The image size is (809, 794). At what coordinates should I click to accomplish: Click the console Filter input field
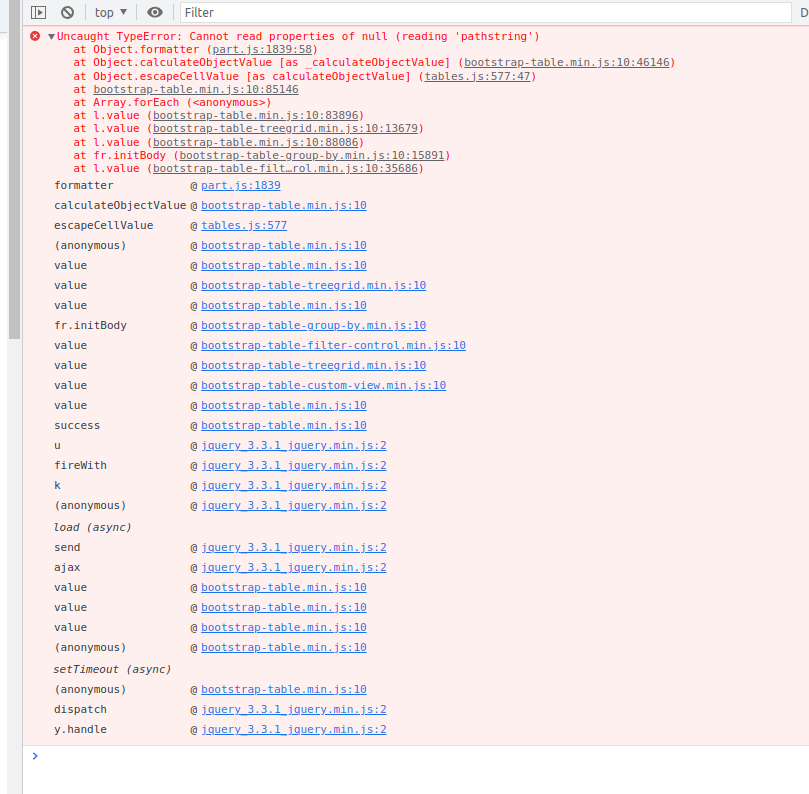300,12
